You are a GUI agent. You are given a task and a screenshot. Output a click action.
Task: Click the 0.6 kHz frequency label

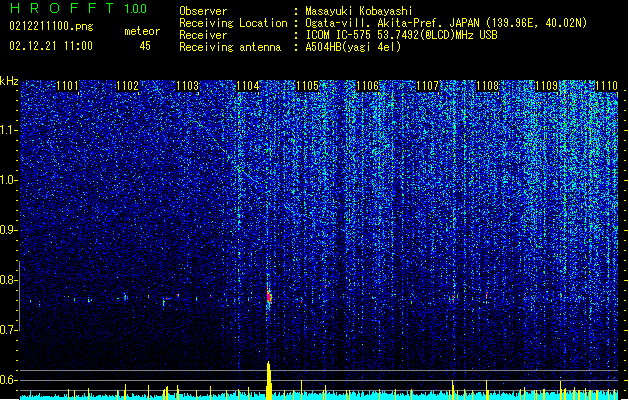8,380
